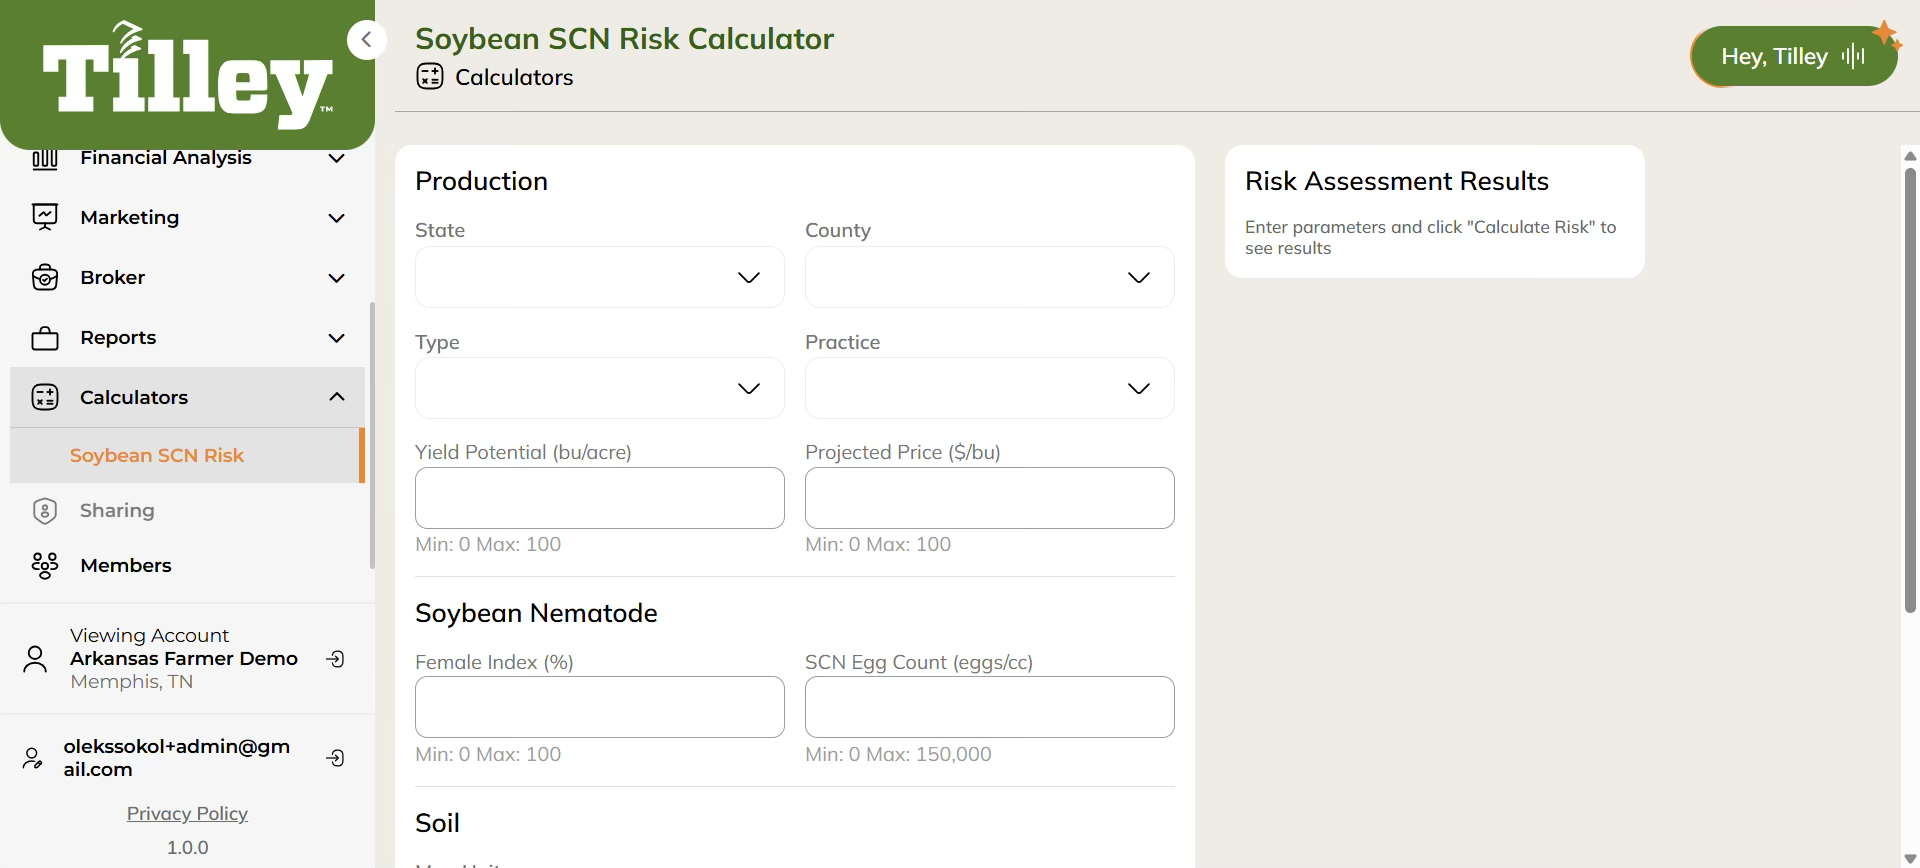Image resolution: width=1920 pixels, height=868 pixels.
Task: Click the Broker icon
Action: pos(45,277)
